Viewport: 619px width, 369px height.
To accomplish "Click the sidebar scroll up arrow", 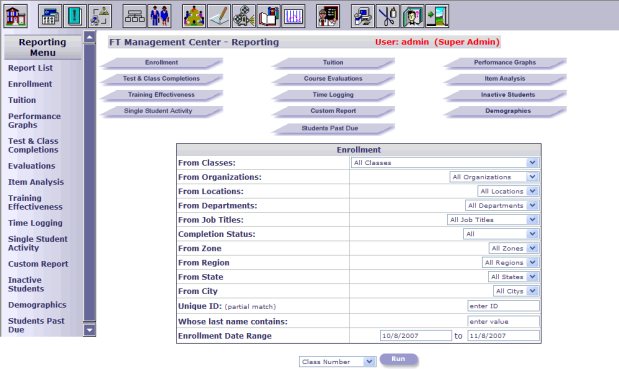I will (90, 37).
